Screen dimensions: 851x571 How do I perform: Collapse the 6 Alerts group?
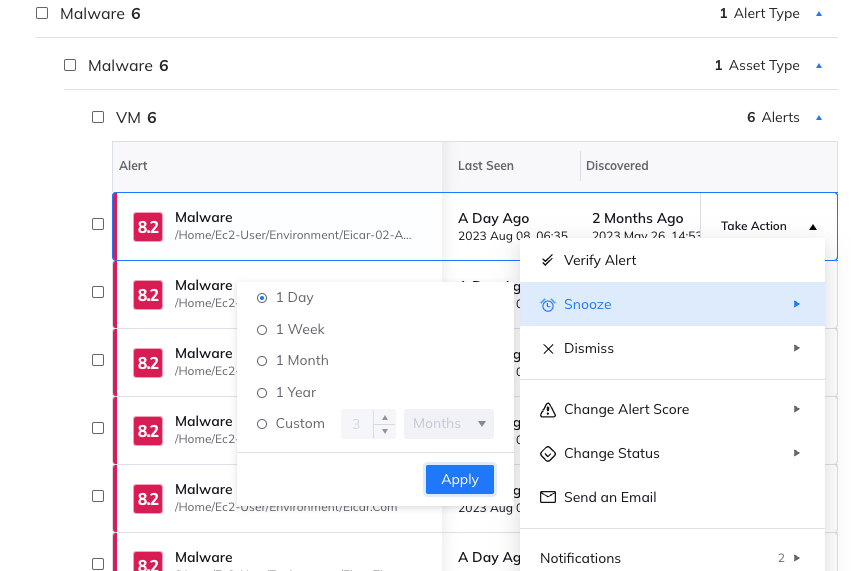pyautogui.click(x=819, y=118)
